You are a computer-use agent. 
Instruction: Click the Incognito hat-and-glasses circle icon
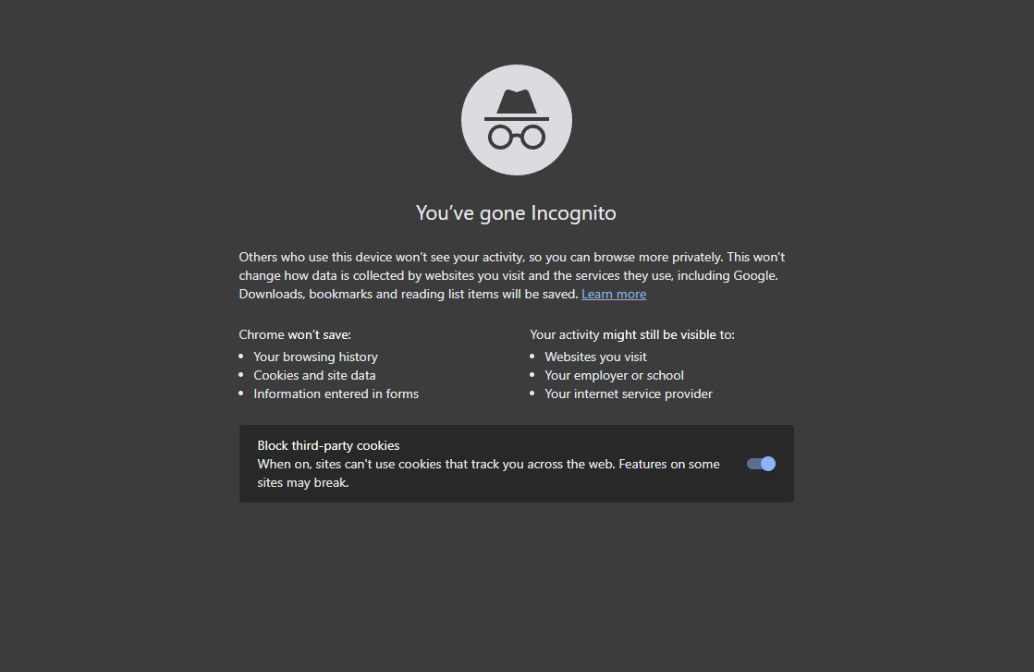[516, 120]
